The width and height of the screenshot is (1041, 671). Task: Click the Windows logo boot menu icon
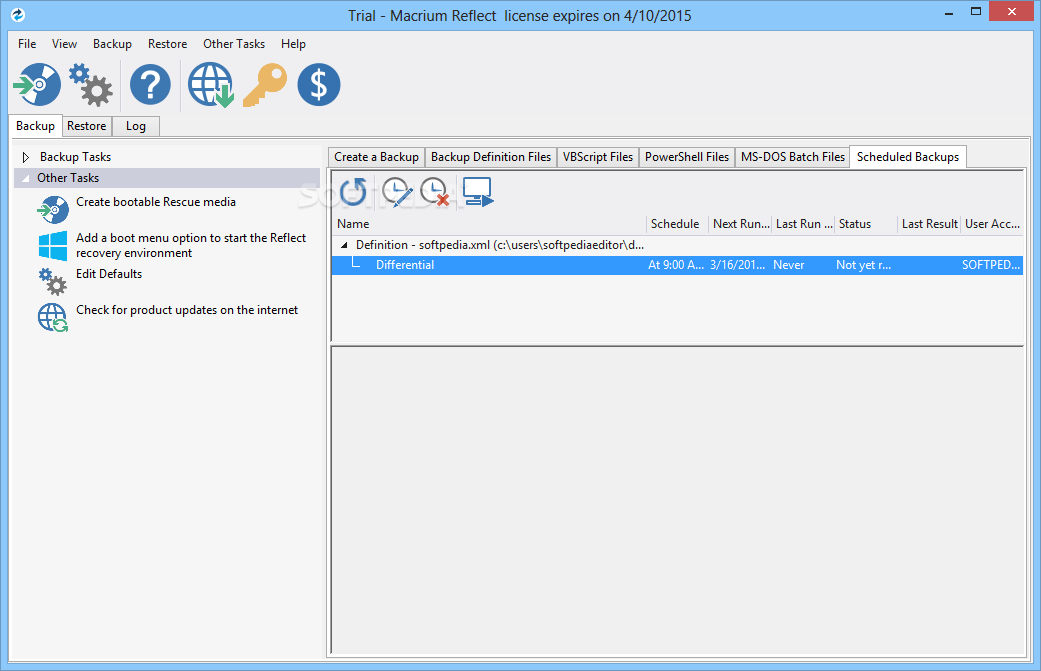click(53, 246)
